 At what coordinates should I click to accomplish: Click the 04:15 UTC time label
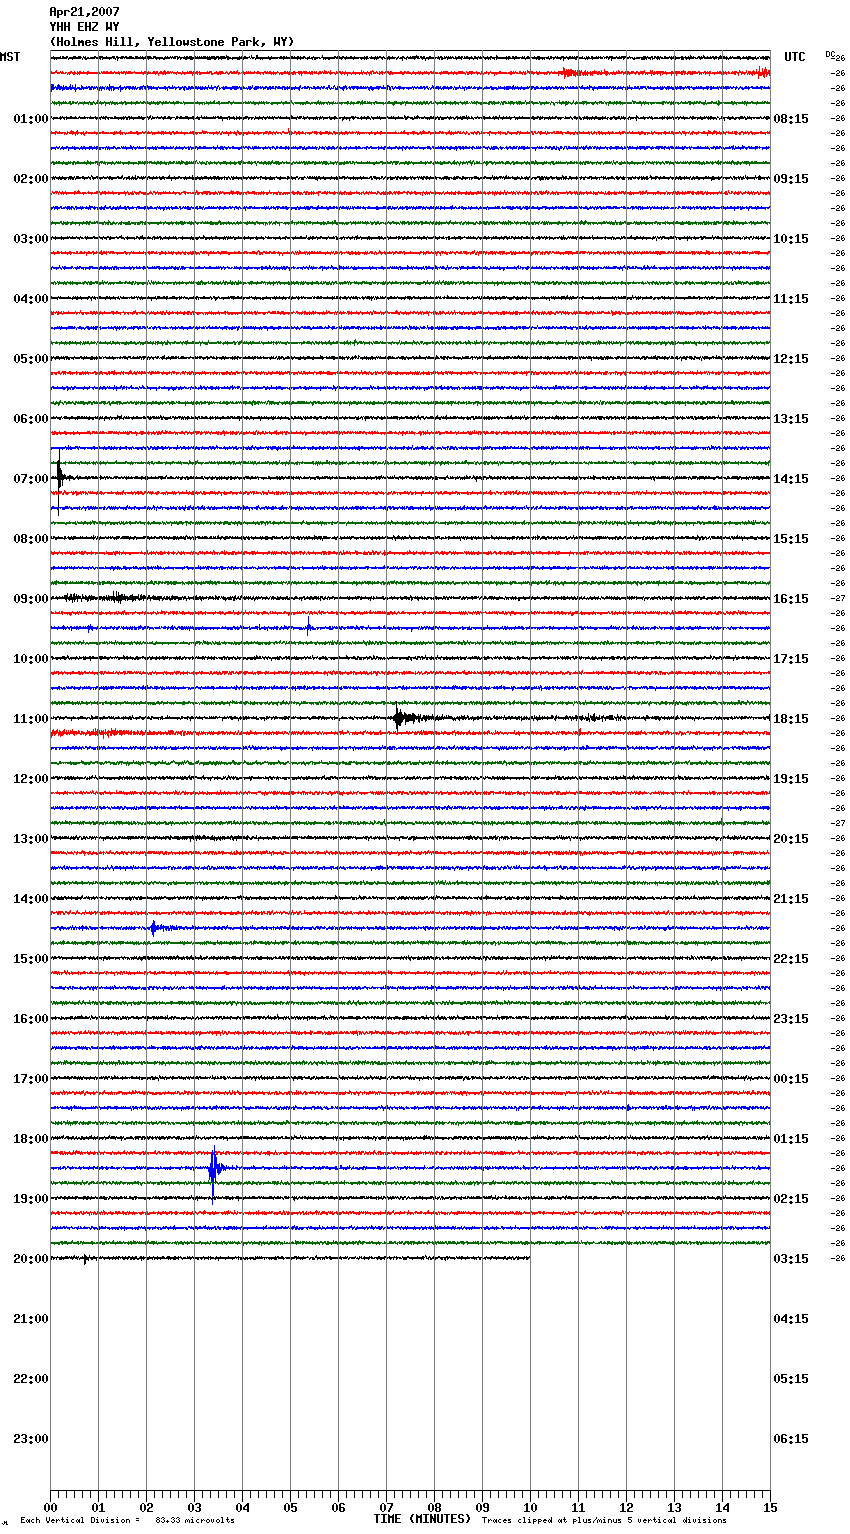(x=791, y=1319)
